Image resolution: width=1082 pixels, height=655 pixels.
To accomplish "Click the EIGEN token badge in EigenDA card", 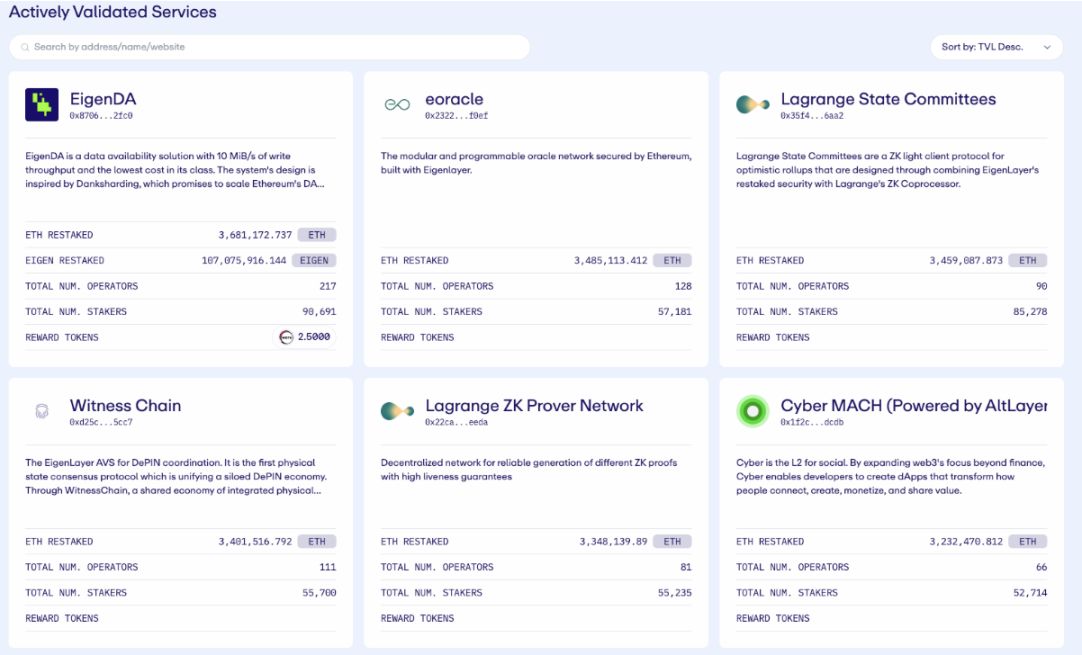I will coord(314,260).
